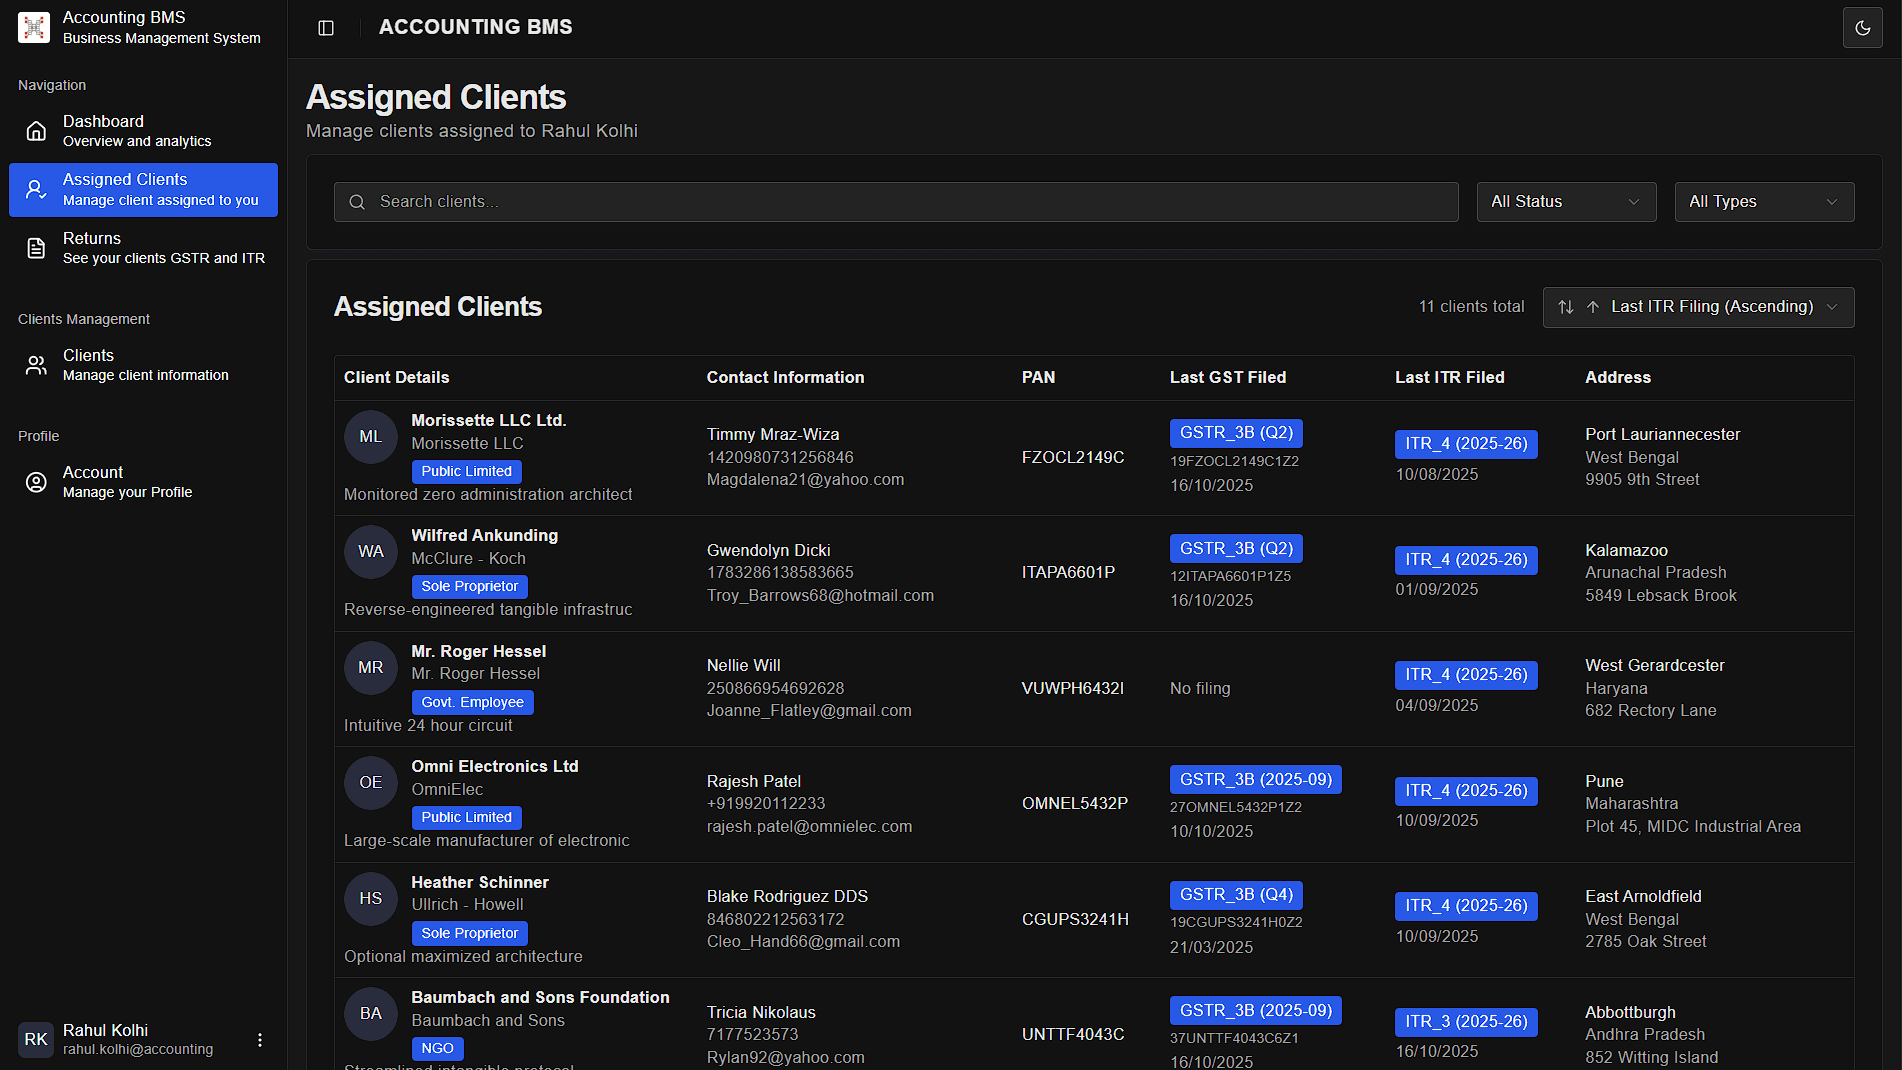Click the sort arrows icon beside Last ITR Filing
This screenshot has width=1902, height=1070.
click(1565, 307)
